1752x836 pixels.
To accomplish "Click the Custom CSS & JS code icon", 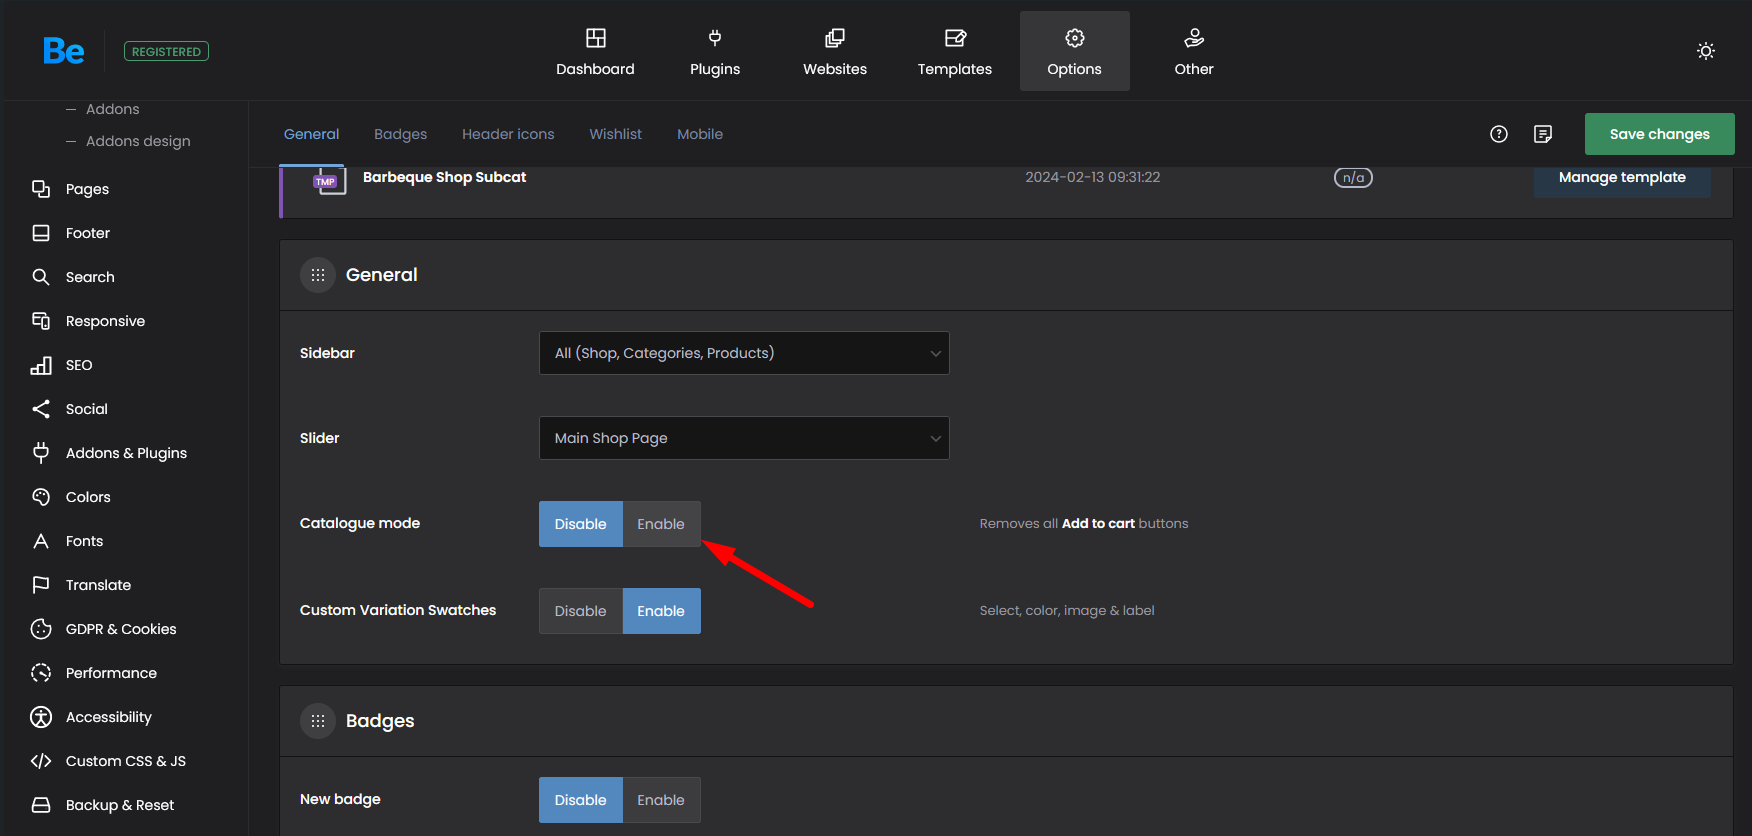I will point(41,761).
